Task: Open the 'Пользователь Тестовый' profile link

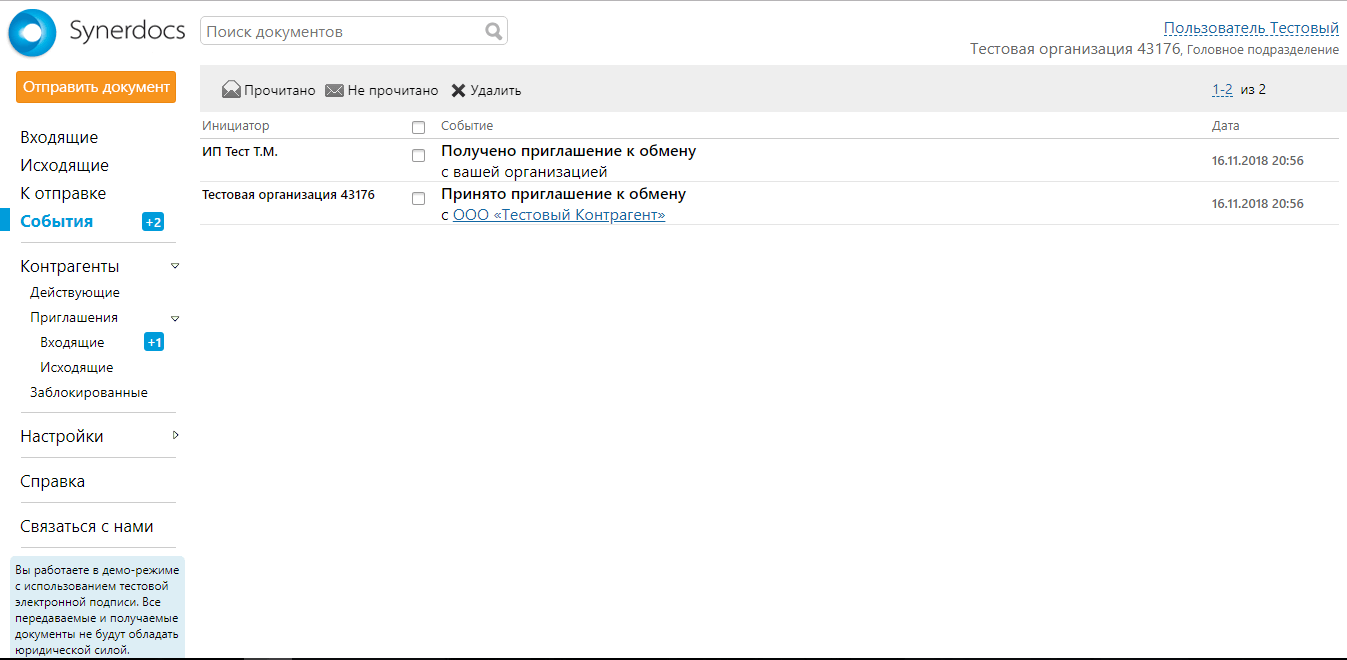Action: pyautogui.click(x=1250, y=28)
